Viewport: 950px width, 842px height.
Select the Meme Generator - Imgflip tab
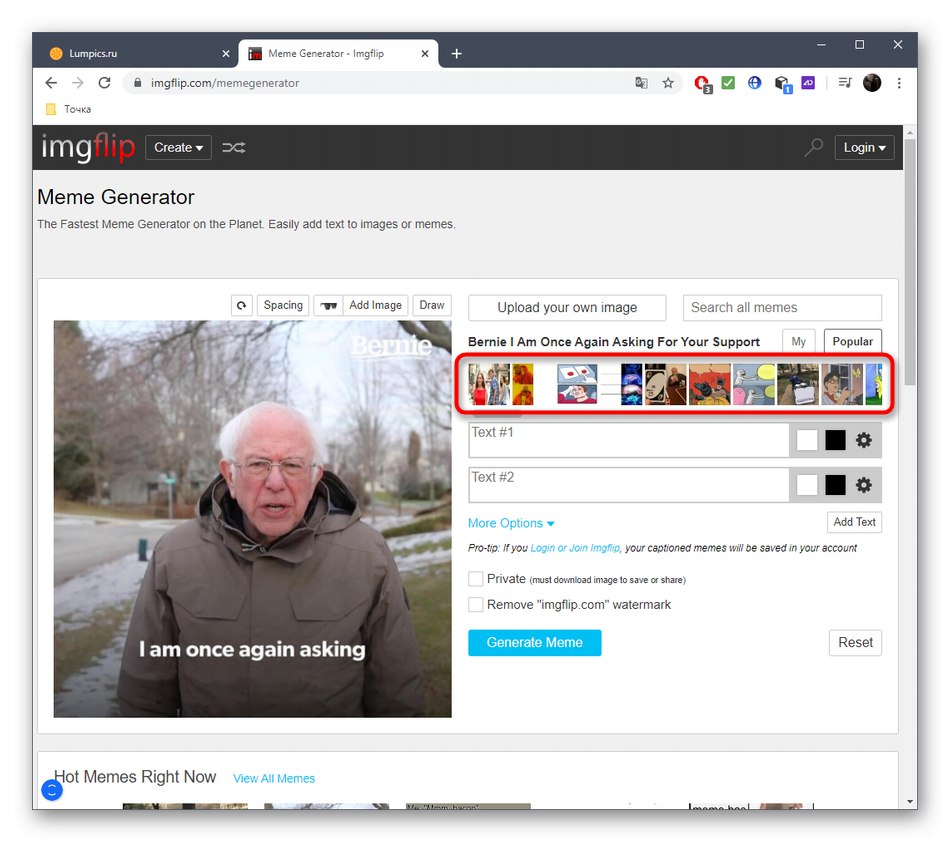click(338, 54)
